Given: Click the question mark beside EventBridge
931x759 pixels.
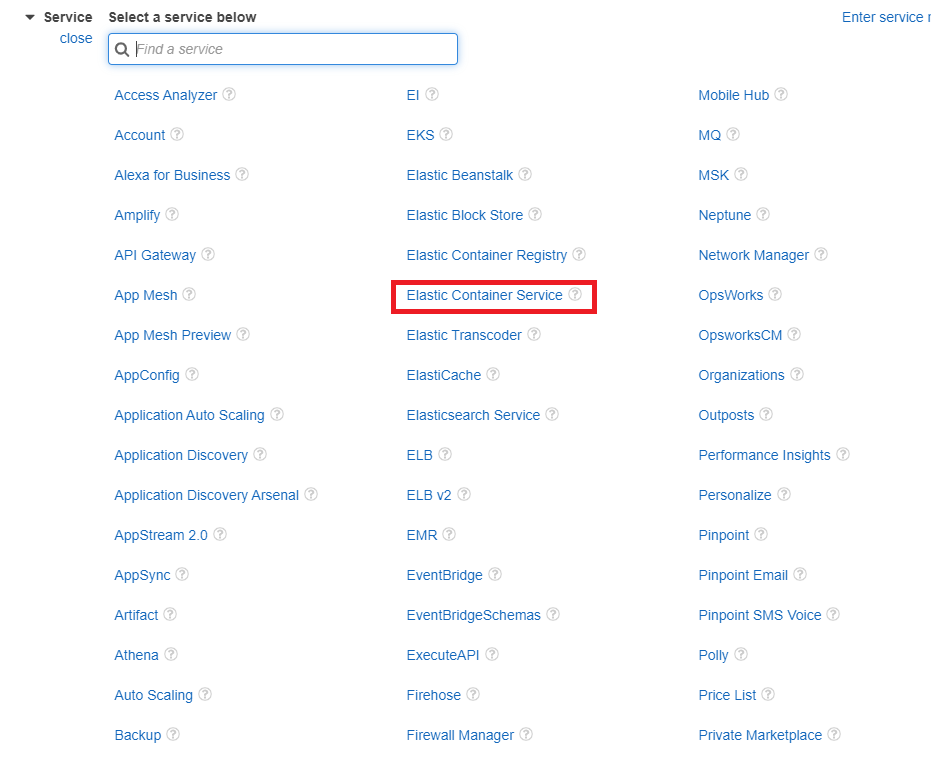Looking at the screenshot, I should [495, 574].
